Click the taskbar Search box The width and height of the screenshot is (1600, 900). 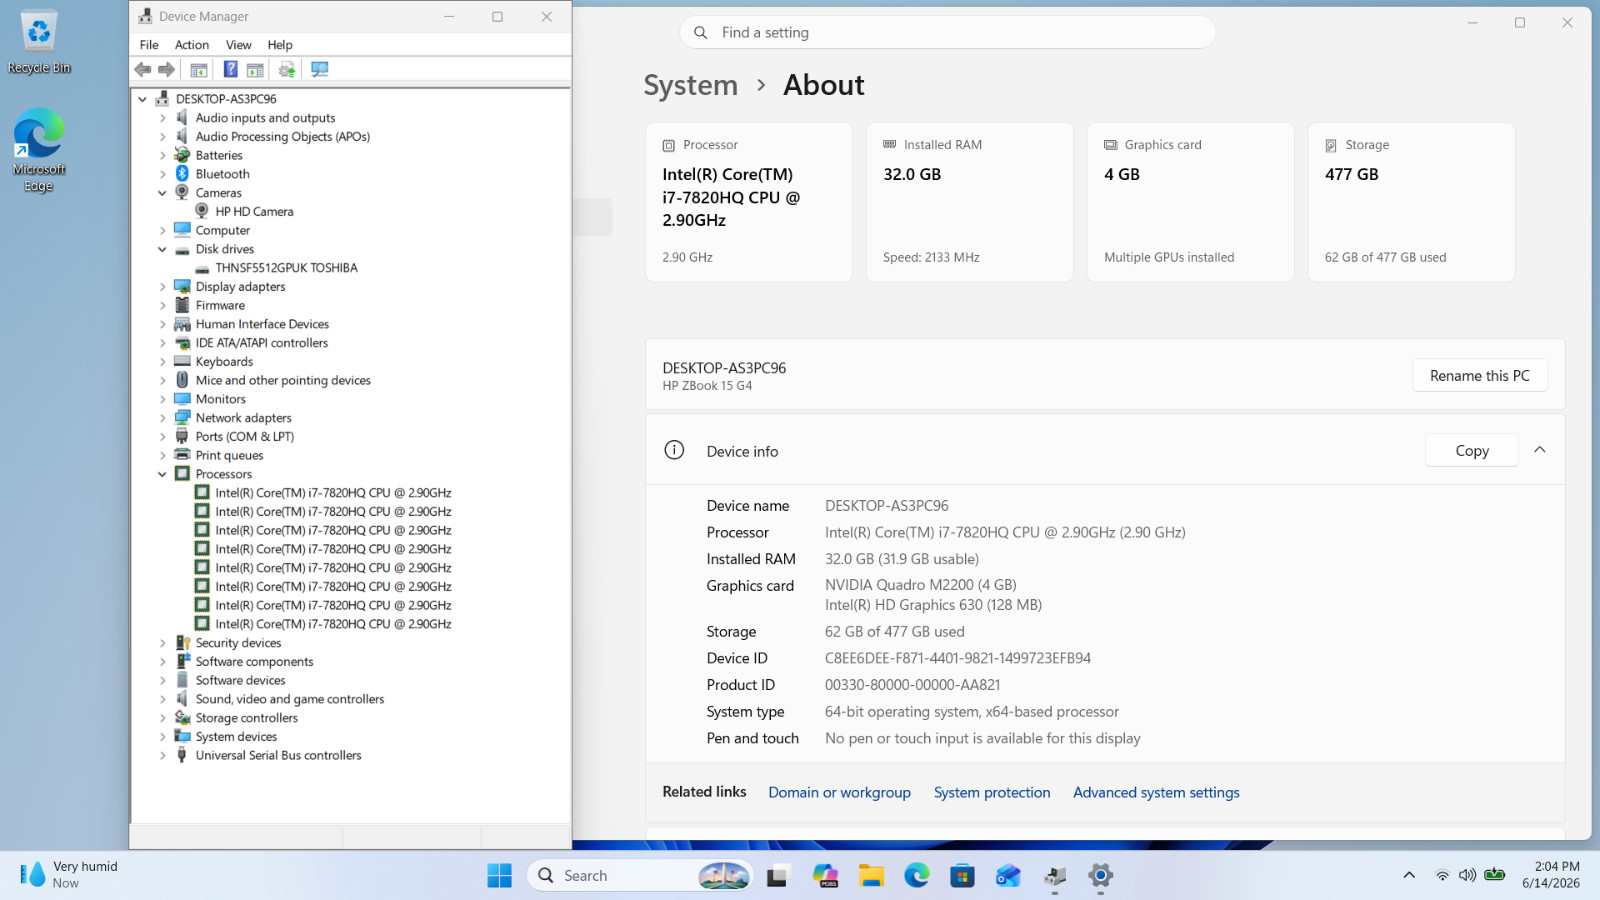(x=640, y=876)
